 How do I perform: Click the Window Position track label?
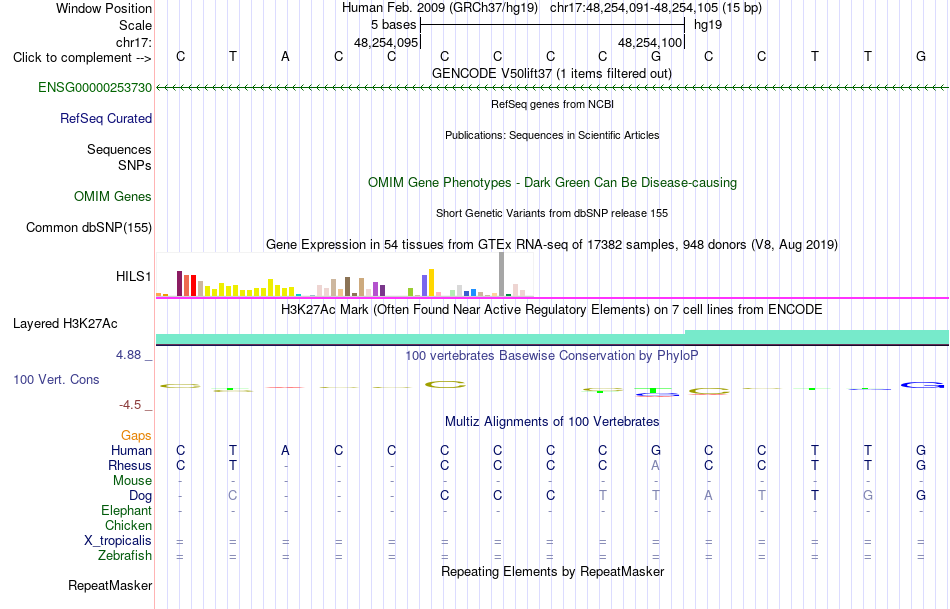click(104, 8)
